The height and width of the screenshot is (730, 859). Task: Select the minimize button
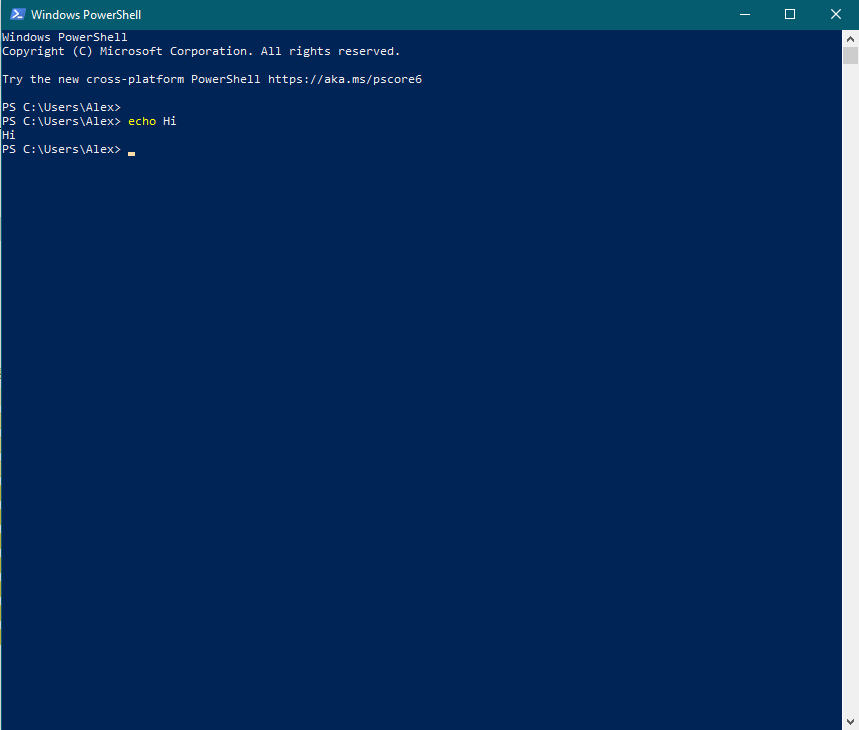(744, 14)
